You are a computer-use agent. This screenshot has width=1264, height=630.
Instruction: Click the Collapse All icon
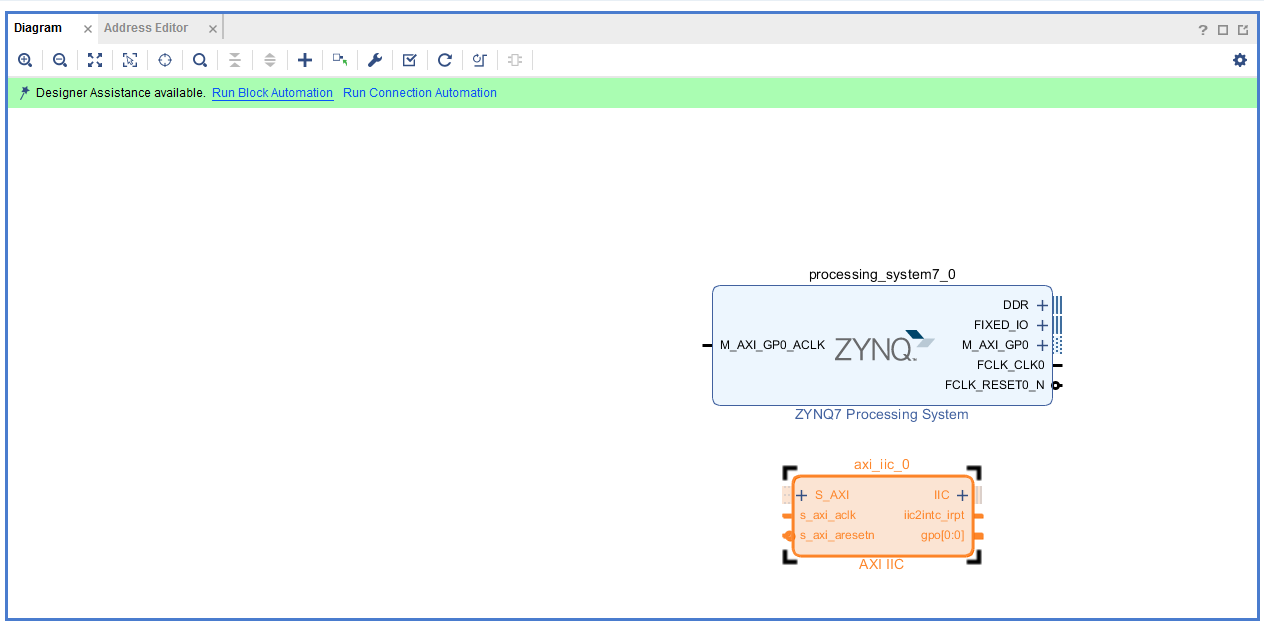click(x=235, y=60)
